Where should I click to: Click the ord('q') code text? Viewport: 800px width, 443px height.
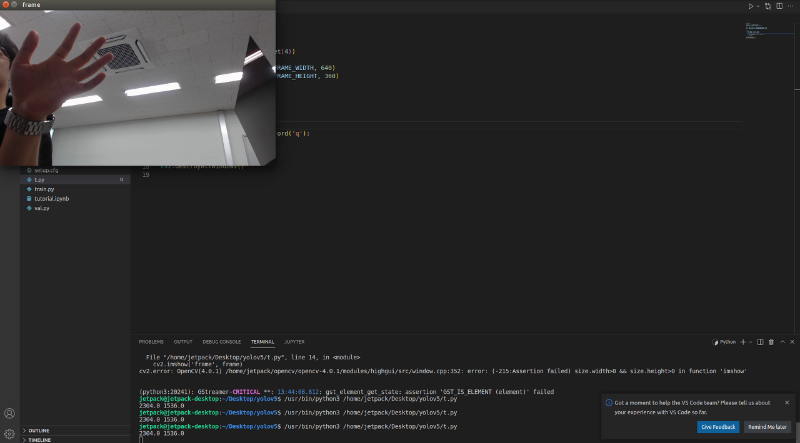coord(293,134)
